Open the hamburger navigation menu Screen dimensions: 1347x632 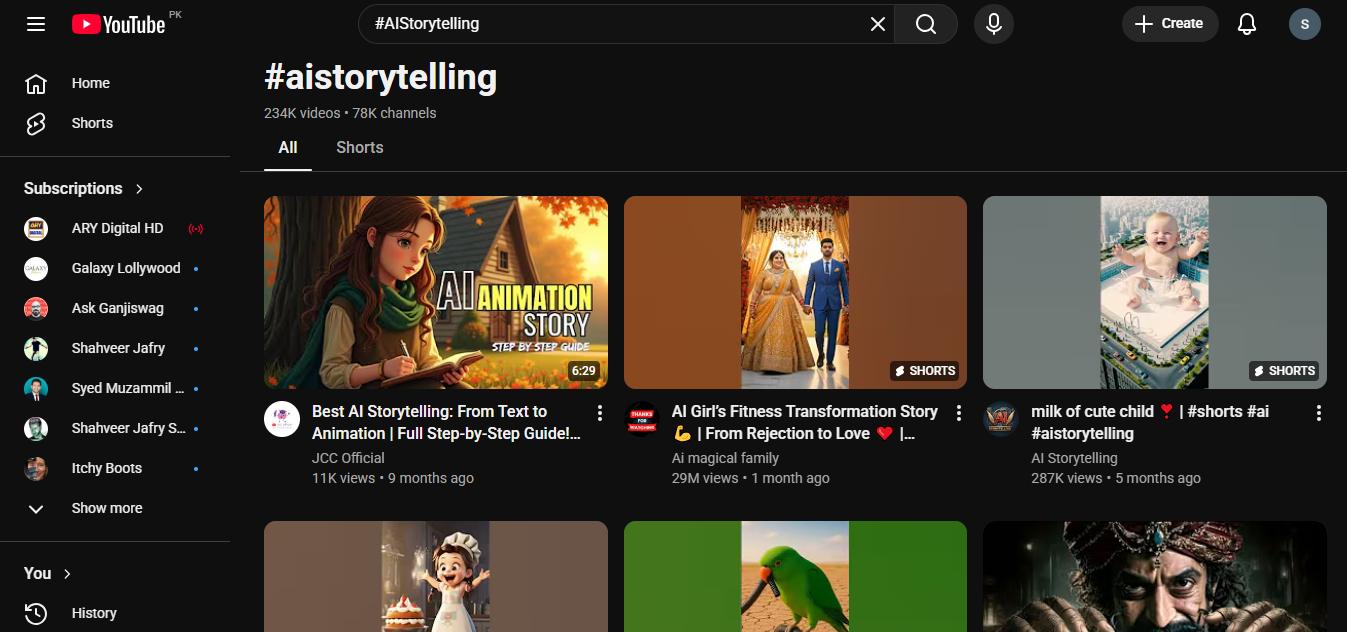coord(36,24)
